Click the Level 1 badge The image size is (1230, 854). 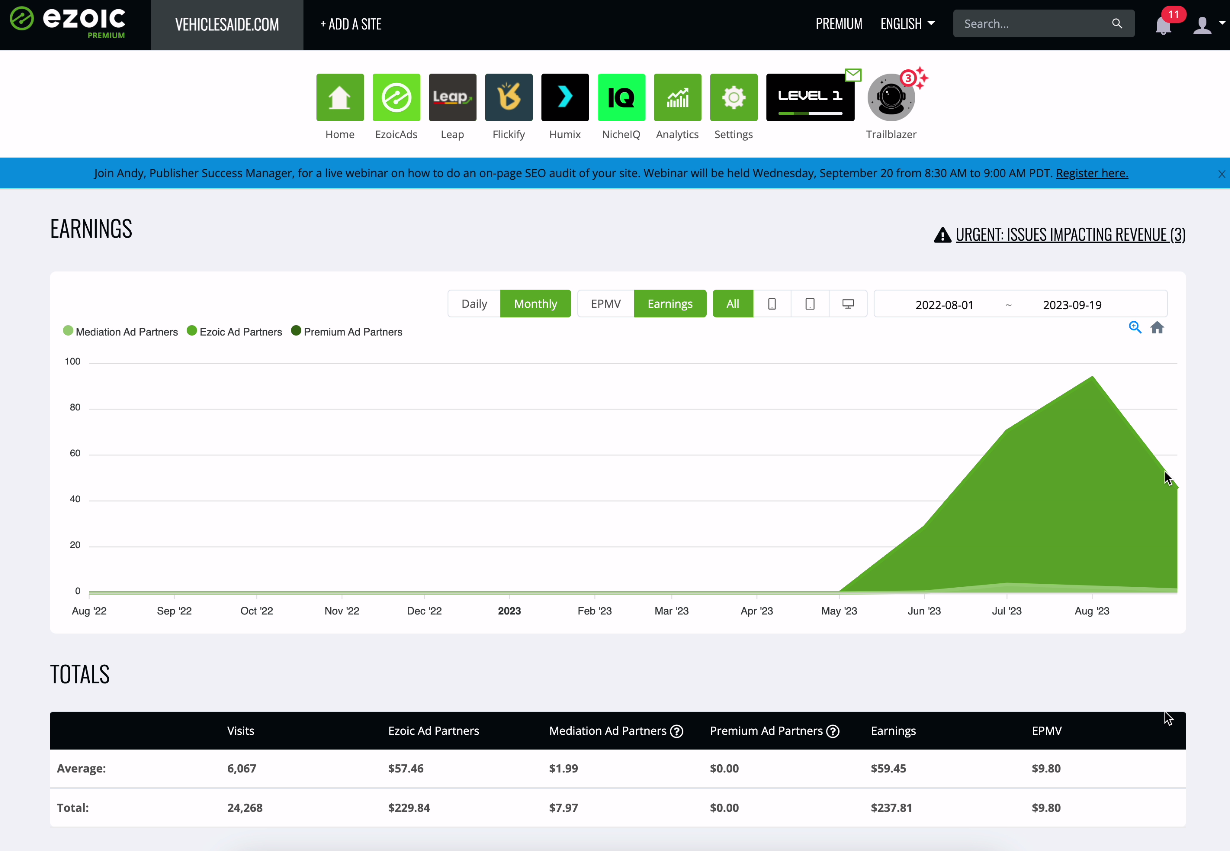point(810,97)
